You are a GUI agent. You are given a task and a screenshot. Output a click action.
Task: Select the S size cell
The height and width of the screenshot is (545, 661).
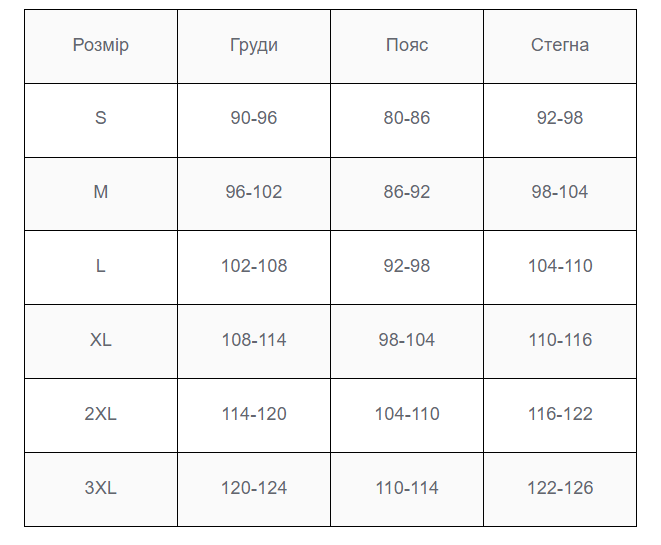coord(101,120)
